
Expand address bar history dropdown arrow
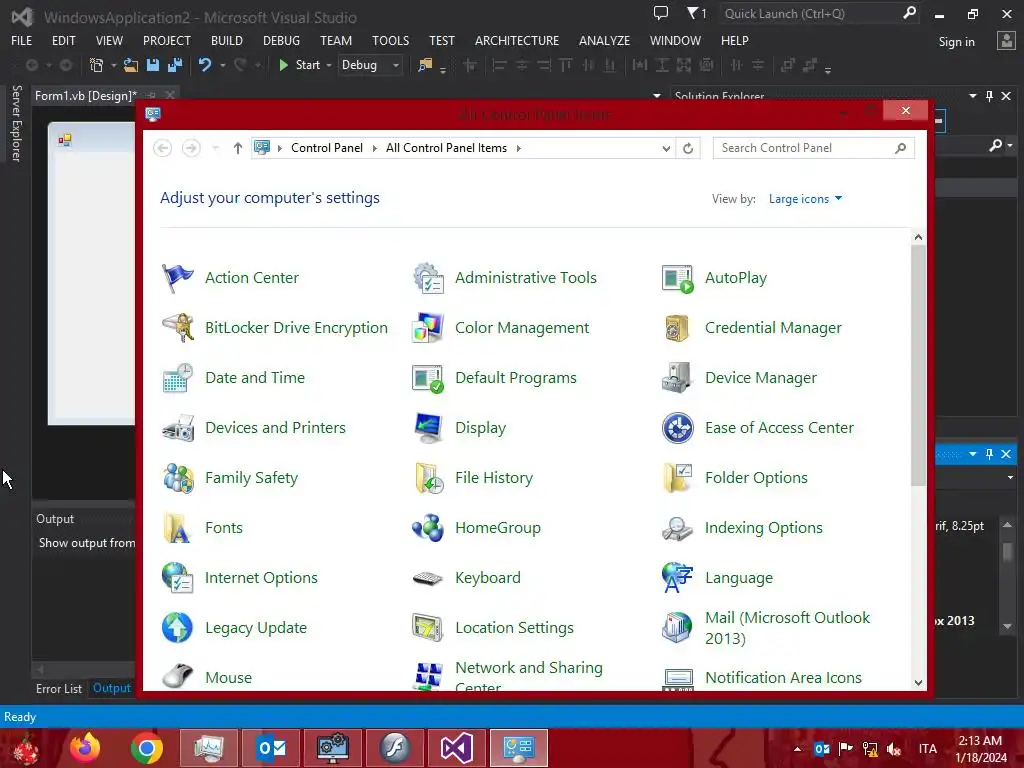[665, 148]
